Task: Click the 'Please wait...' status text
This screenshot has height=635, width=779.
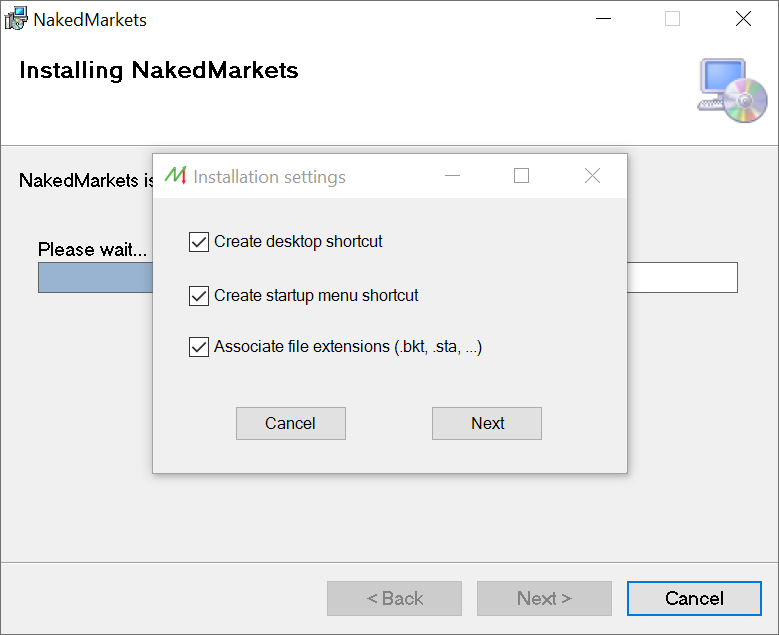Action: 92,249
